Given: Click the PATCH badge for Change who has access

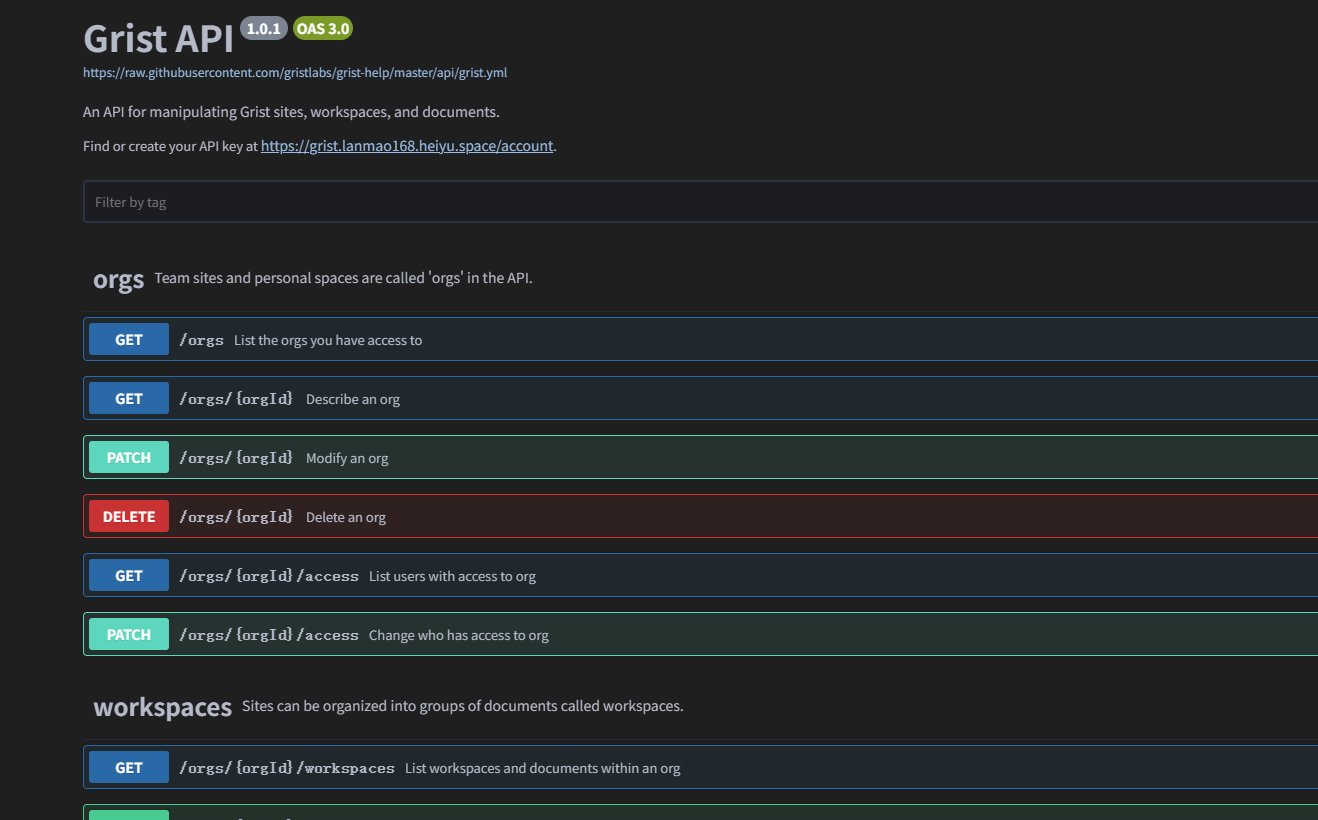Looking at the screenshot, I should click(129, 635).
